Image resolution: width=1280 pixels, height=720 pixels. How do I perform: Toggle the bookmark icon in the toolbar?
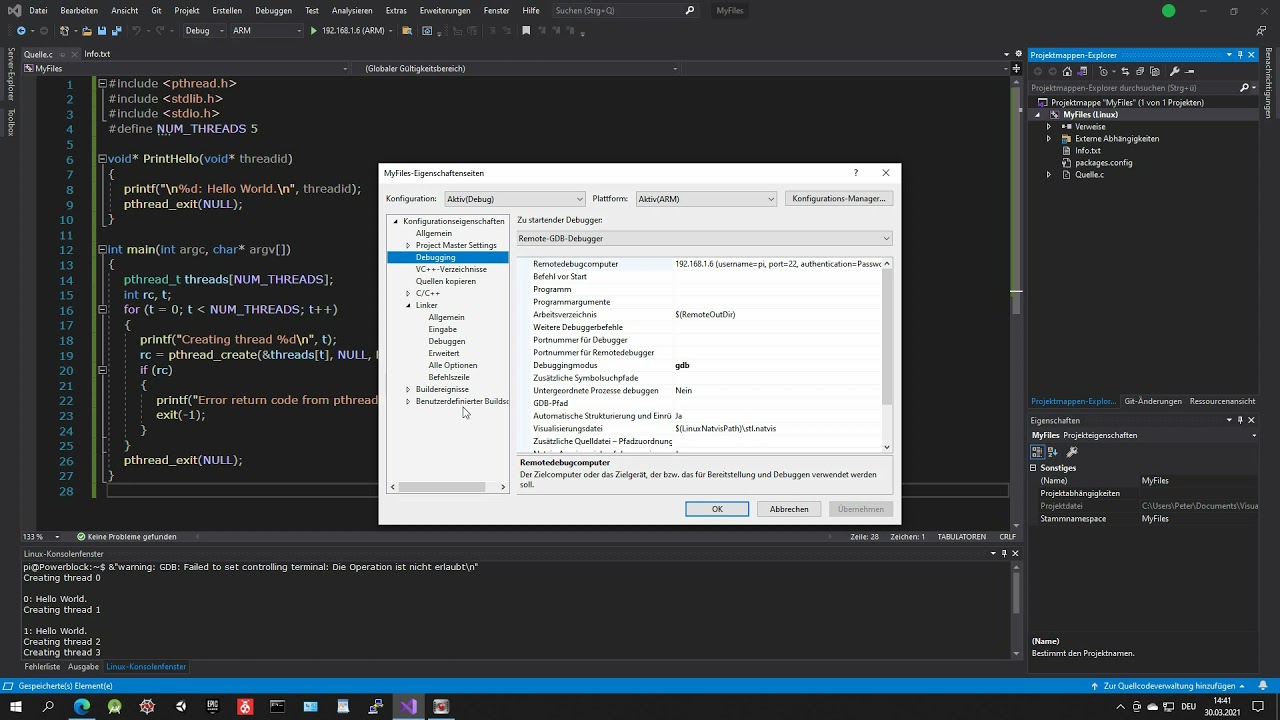pyautogui.click(x=526, y=30)
